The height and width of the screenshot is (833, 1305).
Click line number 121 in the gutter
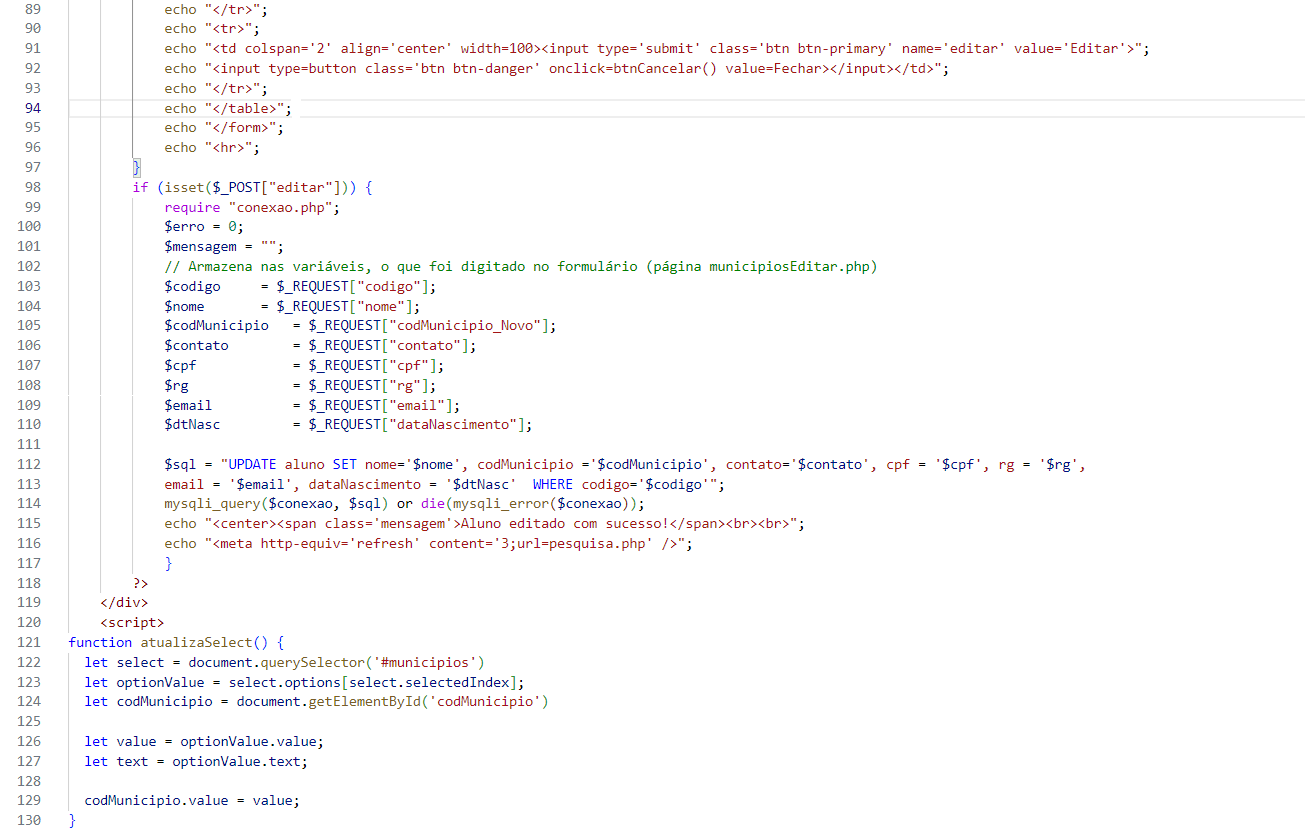[x=30, y=642]
